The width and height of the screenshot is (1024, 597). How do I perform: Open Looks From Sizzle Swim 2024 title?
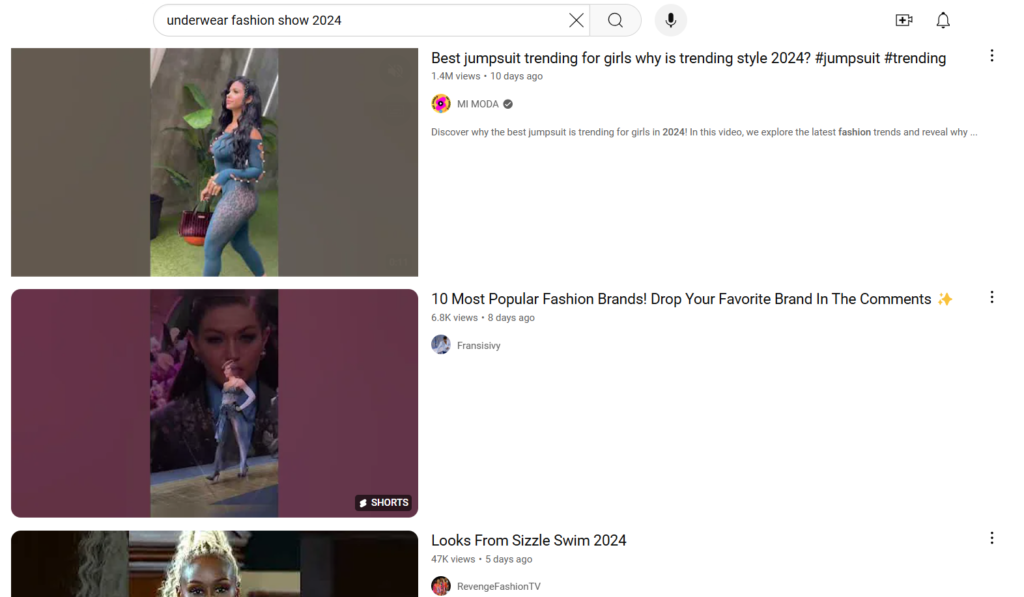[528, 540]
